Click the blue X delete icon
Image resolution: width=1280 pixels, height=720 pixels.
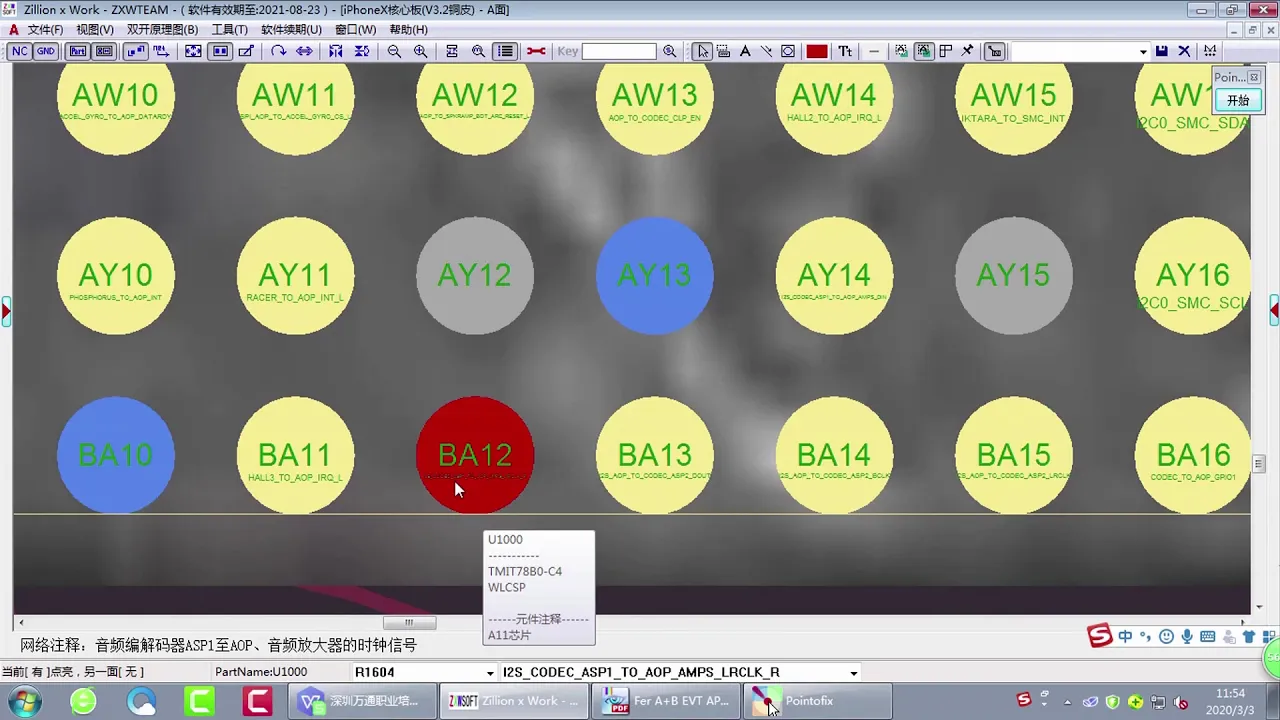coord(1184,51)
